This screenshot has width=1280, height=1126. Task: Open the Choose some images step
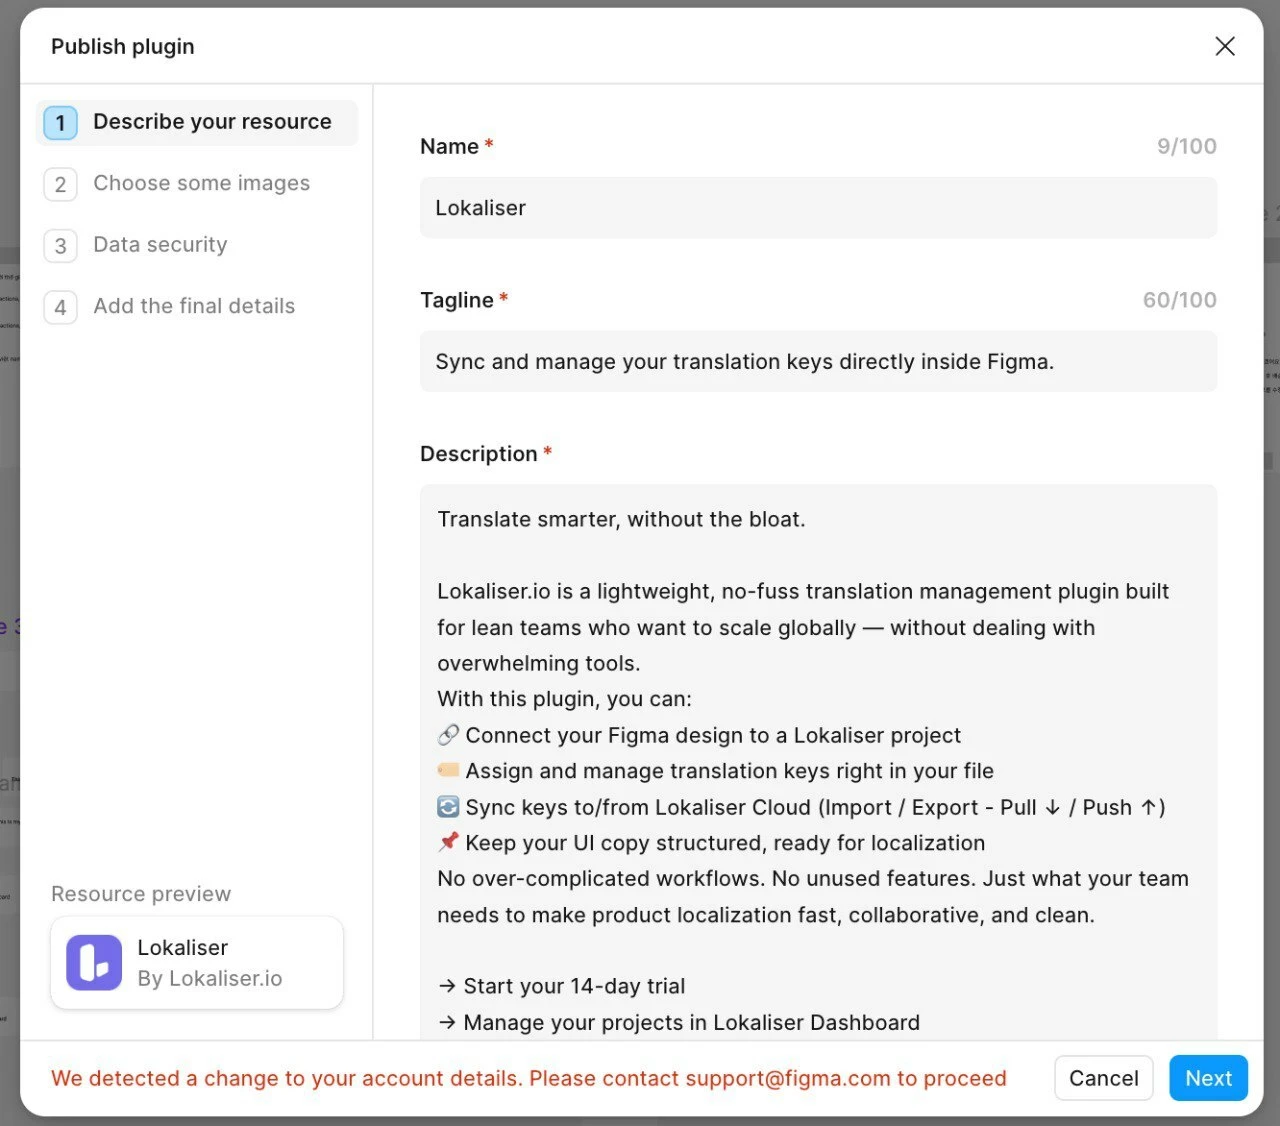tap(201, 184)
